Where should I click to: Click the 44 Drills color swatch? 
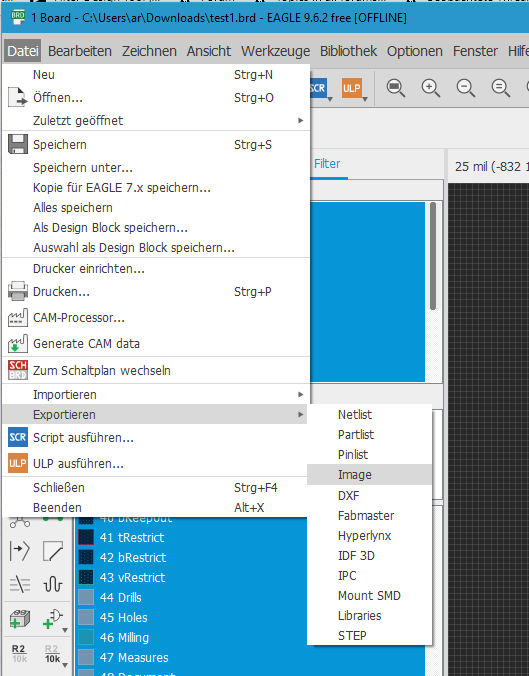[x=86, y=597]
